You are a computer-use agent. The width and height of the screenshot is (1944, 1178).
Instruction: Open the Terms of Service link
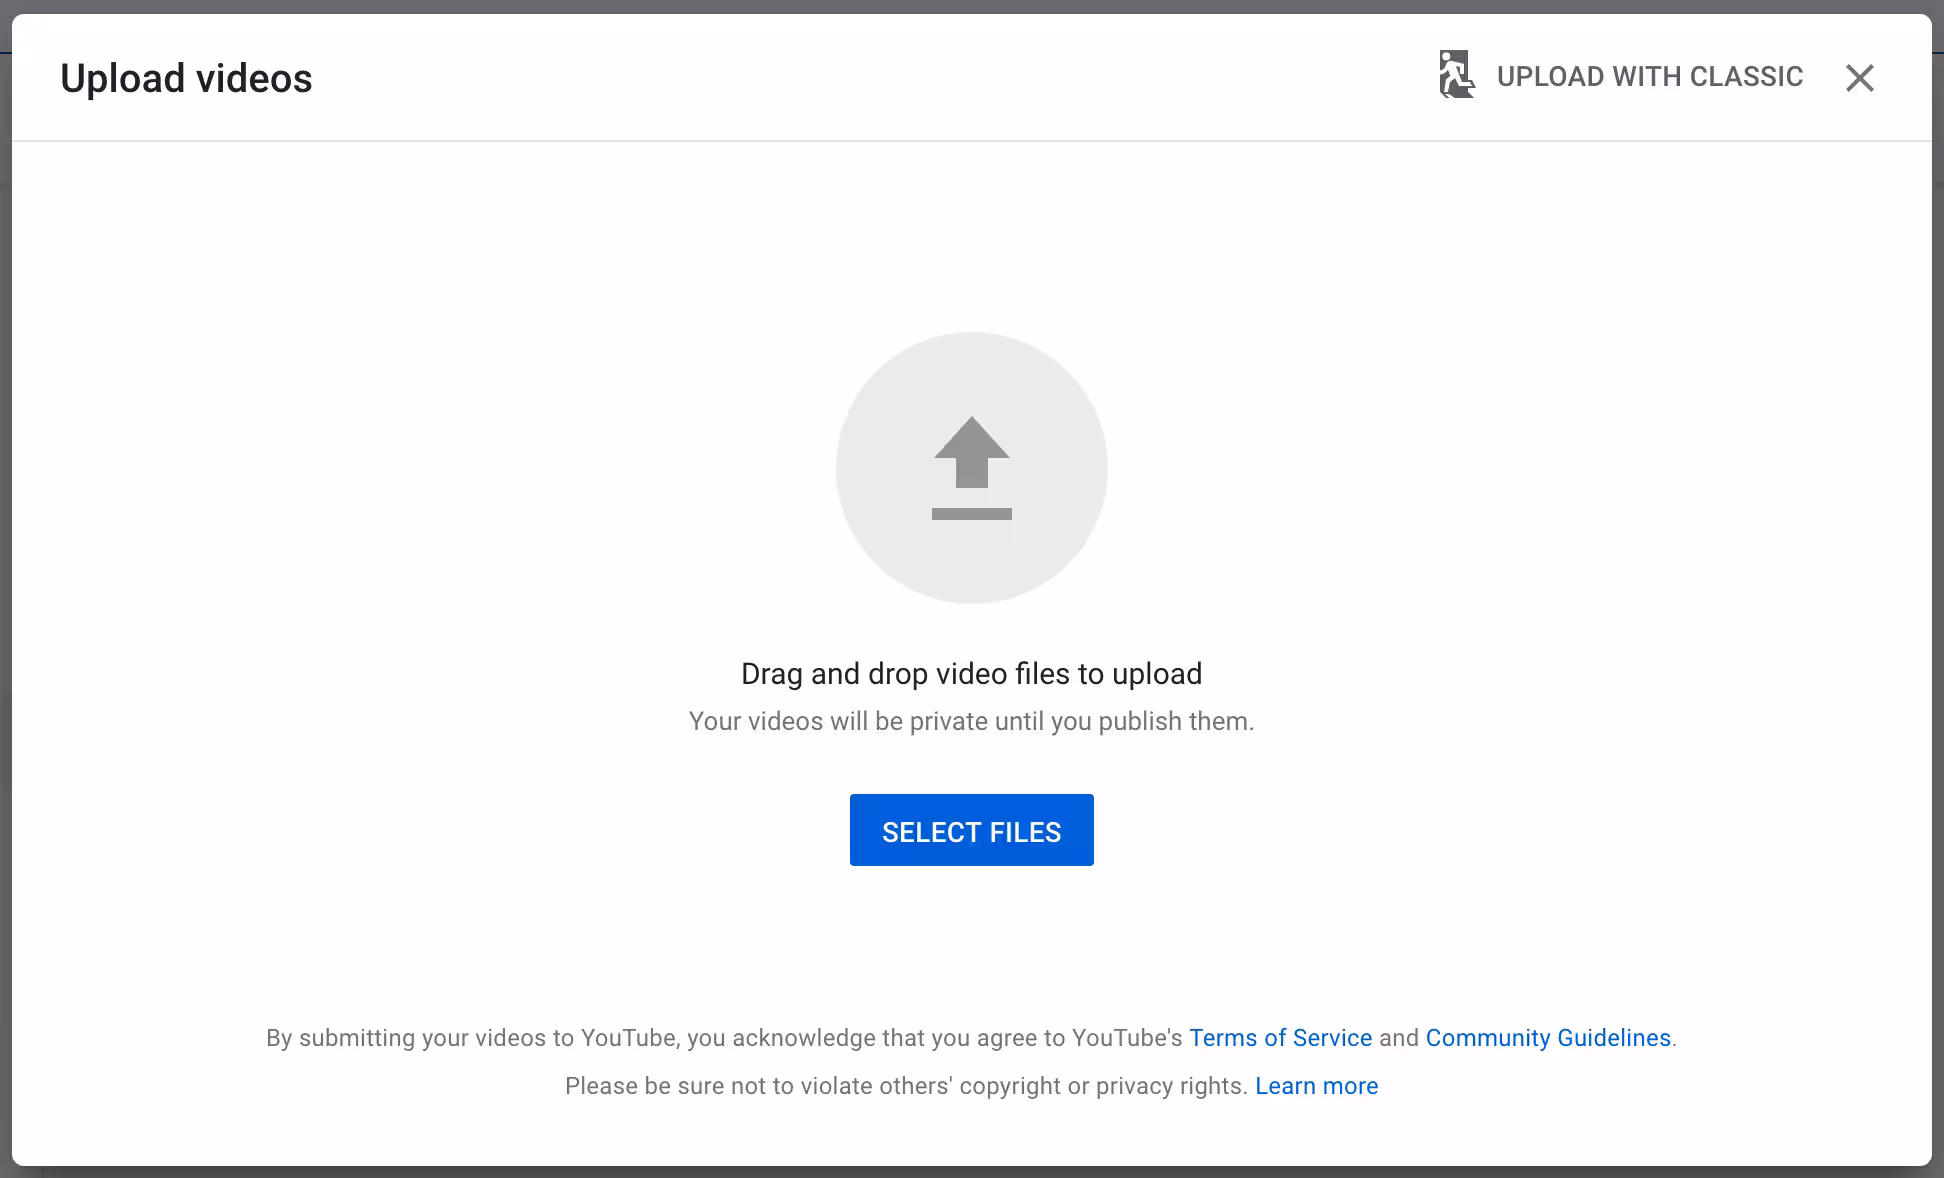(1280, 1038)
